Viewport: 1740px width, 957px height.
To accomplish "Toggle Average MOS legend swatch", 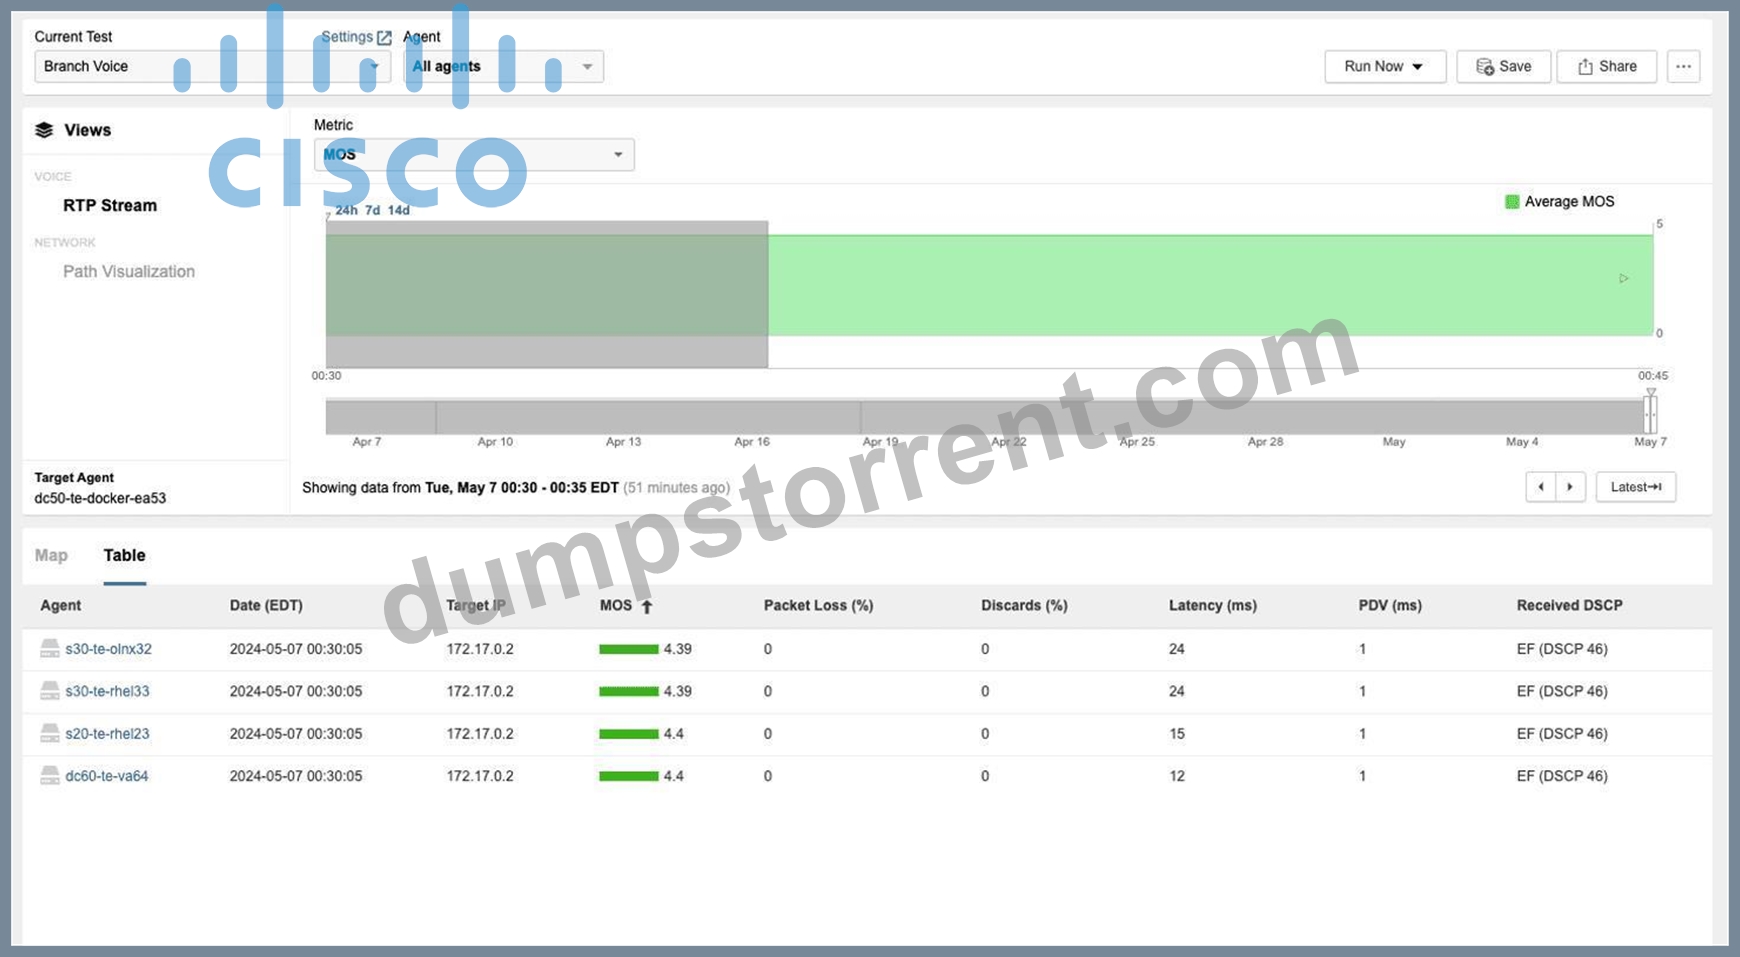I will point(1512,202).
